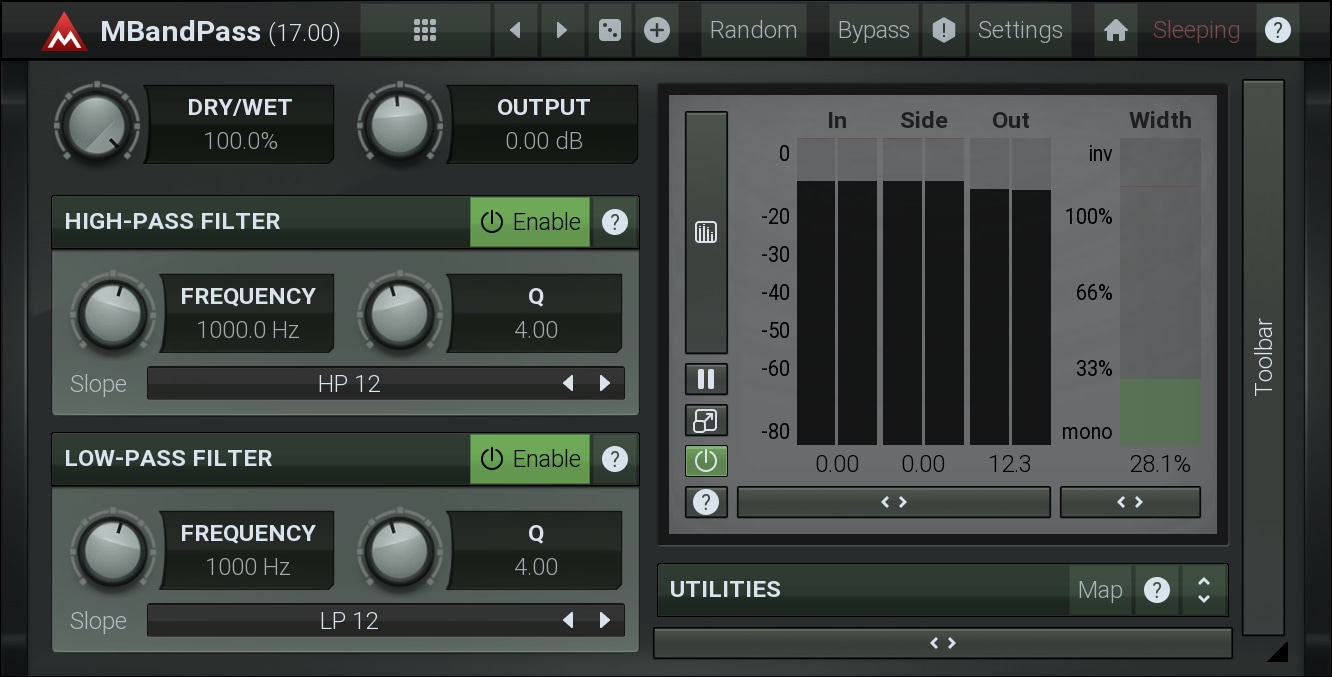The width and height of the screenshot is (1332, 677).
Task: Toggle the meter power button
Action: [x=706, y=461]
